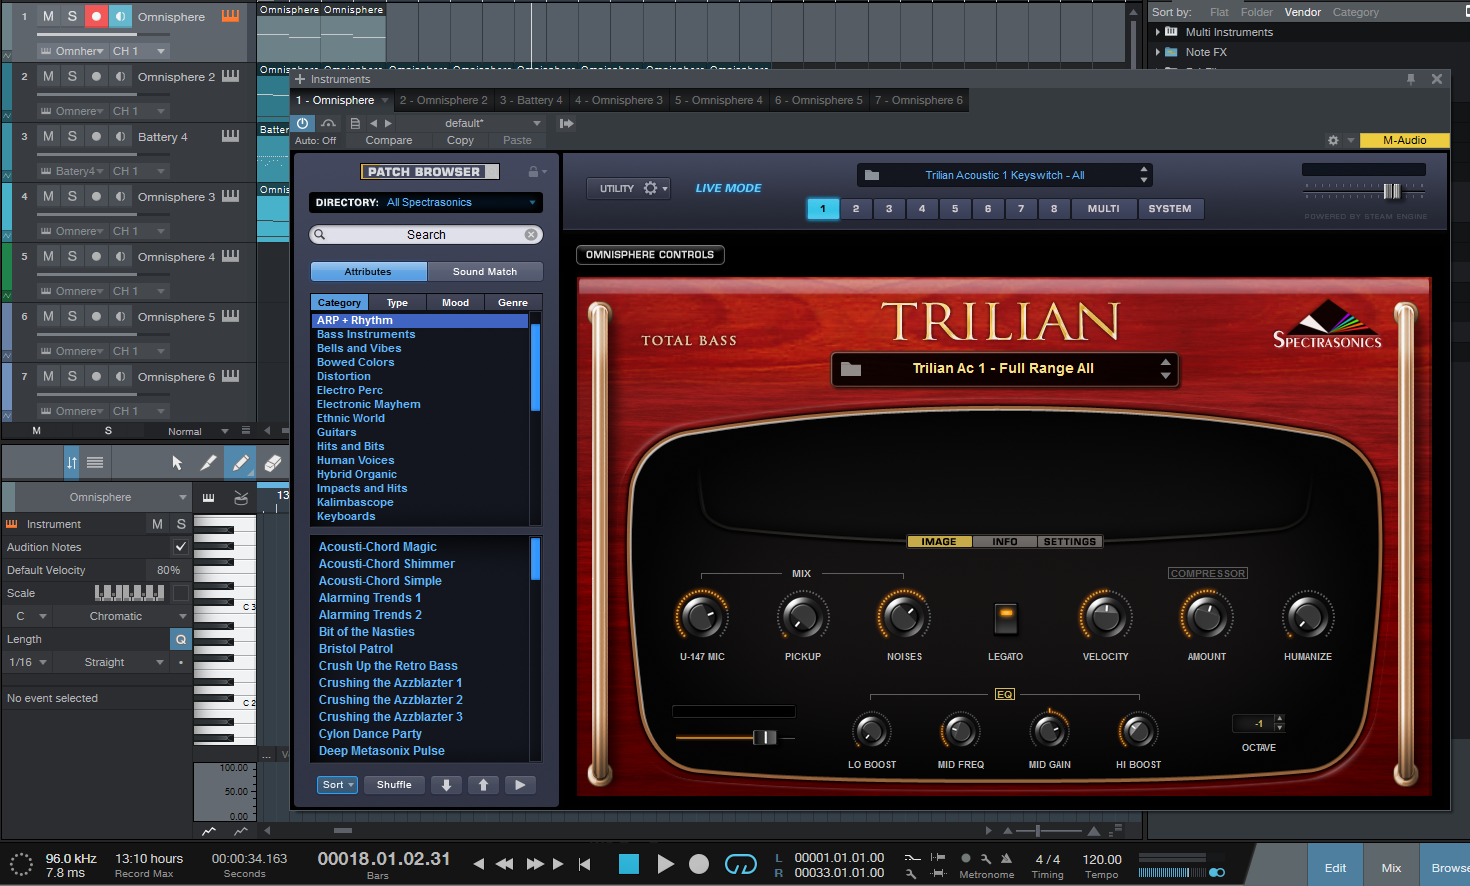Select the Arrow tool in the editor
The image size is (1470, 886).
coord(177,463)
